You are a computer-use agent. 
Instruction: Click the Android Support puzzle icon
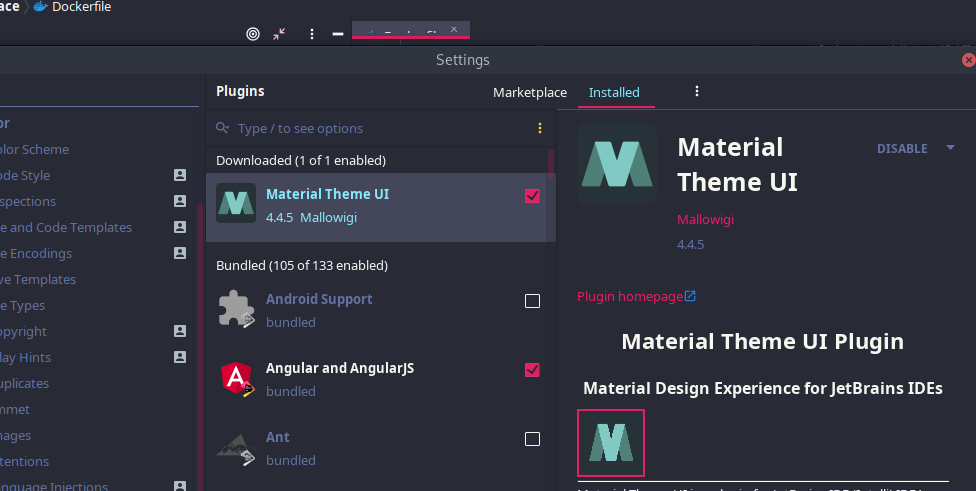point(237,309)
